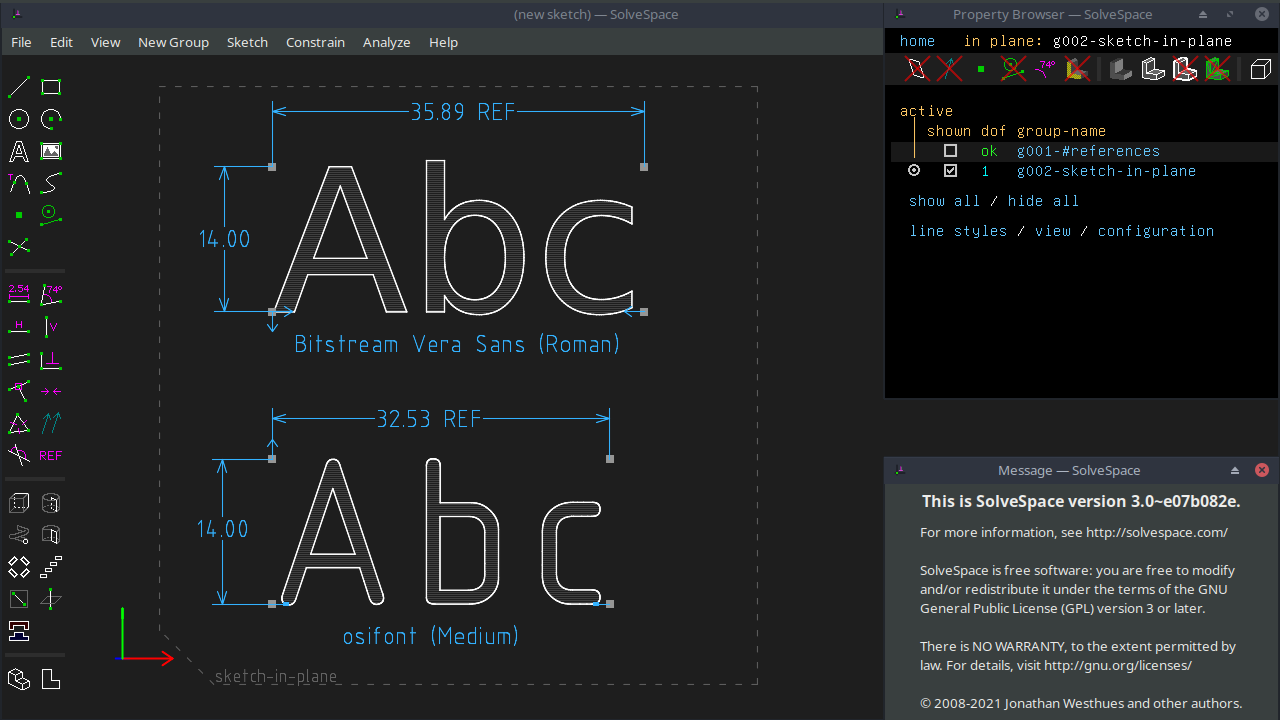This screenshot has height=720, width=1280.
Task: Select the Tangent Arc tool
Action: tap(18, 183)
